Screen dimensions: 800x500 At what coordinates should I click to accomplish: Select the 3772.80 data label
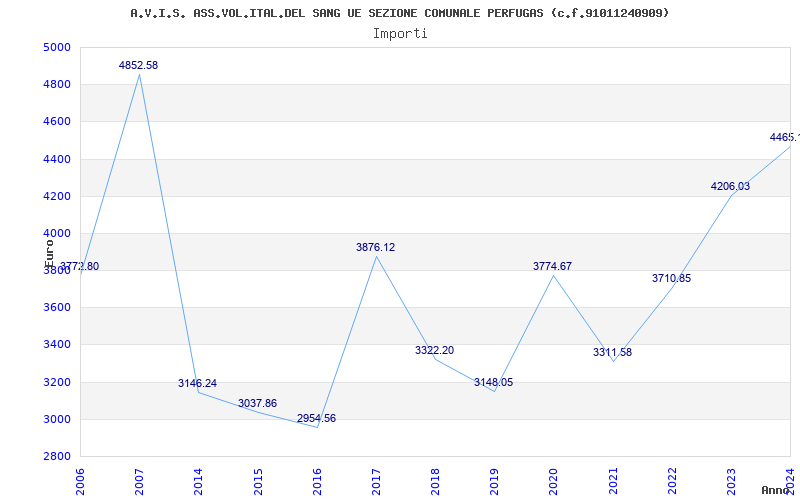(80, 266)
